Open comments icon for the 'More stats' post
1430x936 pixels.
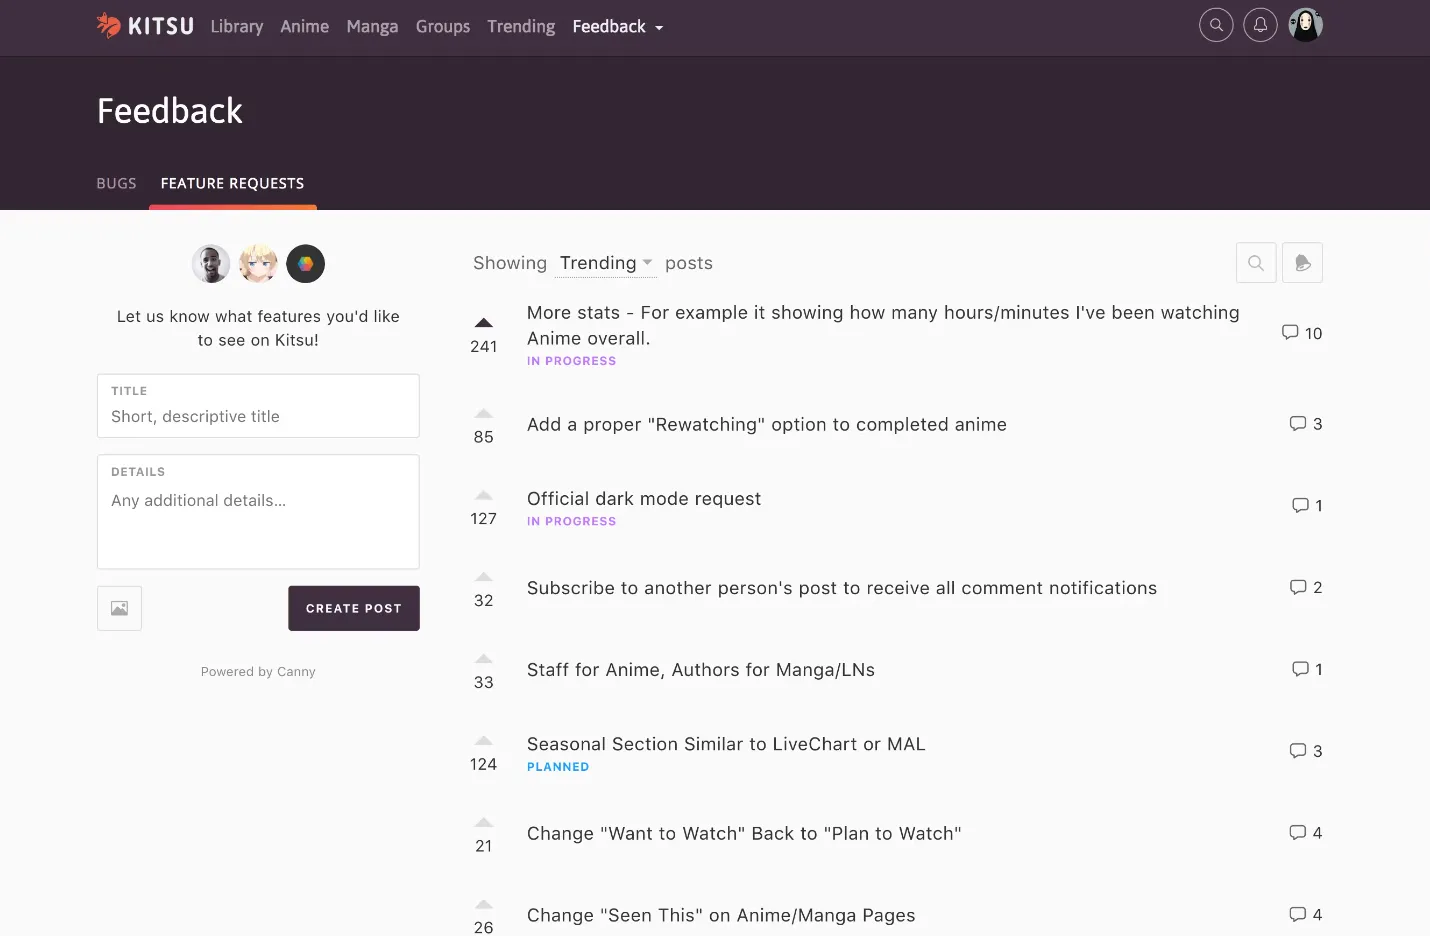click(x=1290, y=332)
